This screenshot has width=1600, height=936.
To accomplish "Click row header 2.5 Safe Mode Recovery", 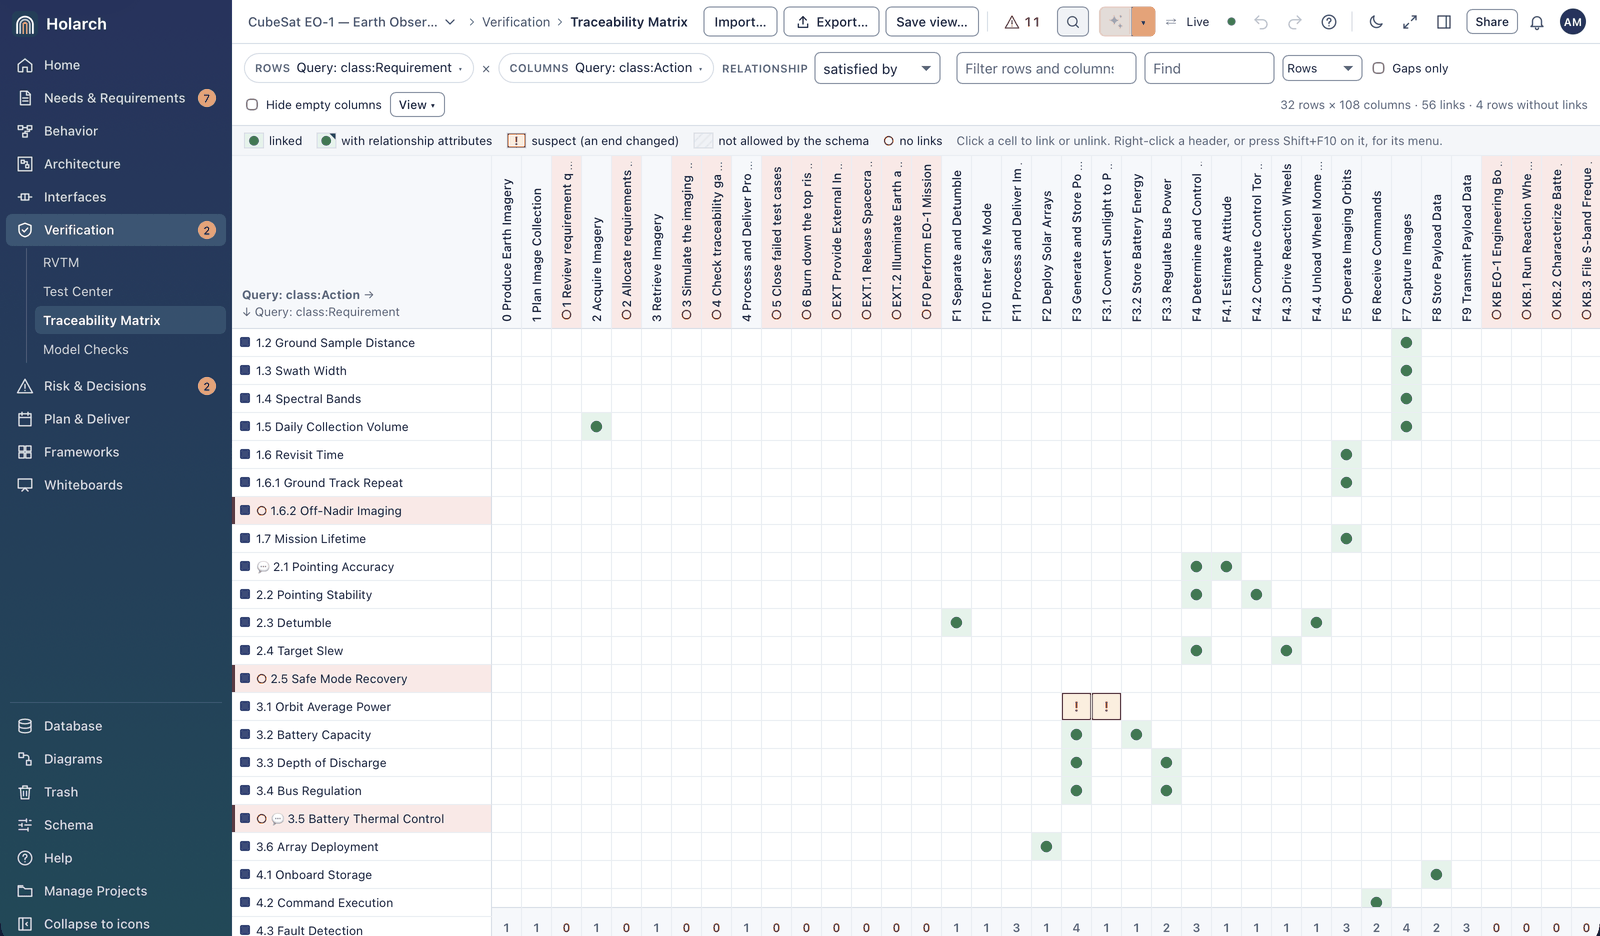I will click(362, 679).
